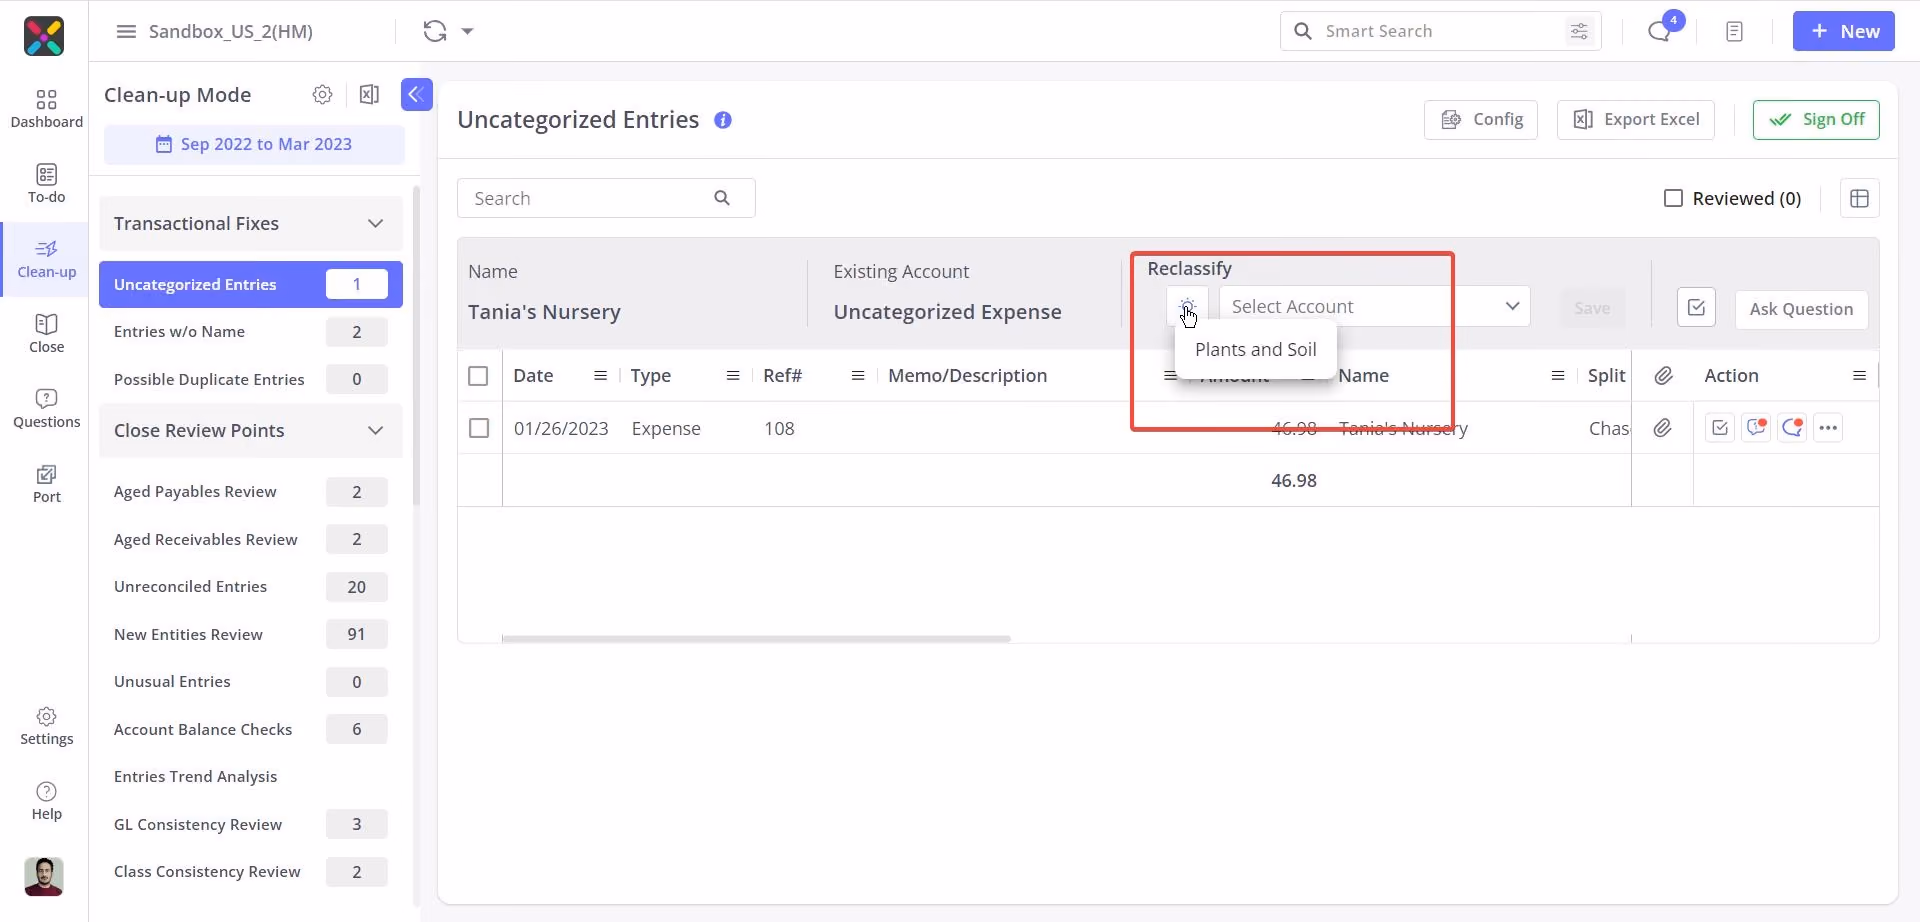The height and width of the screenshot is (922, 1920).
Task: Click the suggestion lightbulb icon in Reclassify
Action: tap(1187, 306)
